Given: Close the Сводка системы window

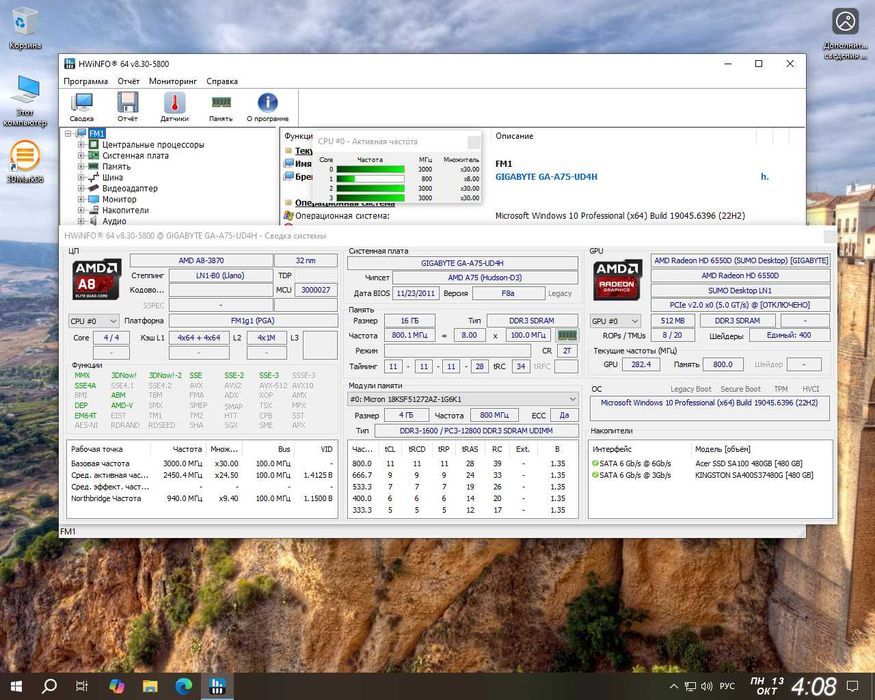Looking at the screenshot, I should click(x=829, y=236).
